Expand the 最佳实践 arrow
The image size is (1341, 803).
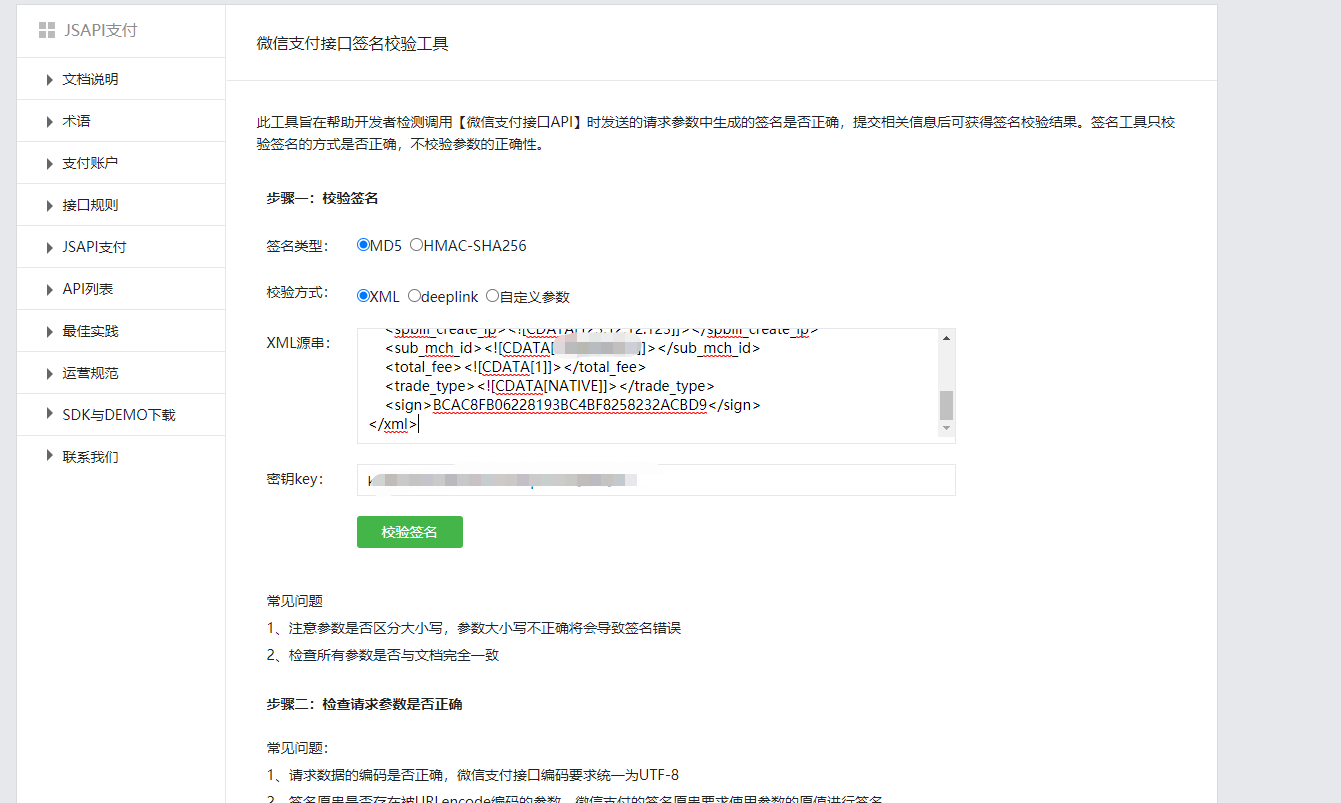pos(50,331)
